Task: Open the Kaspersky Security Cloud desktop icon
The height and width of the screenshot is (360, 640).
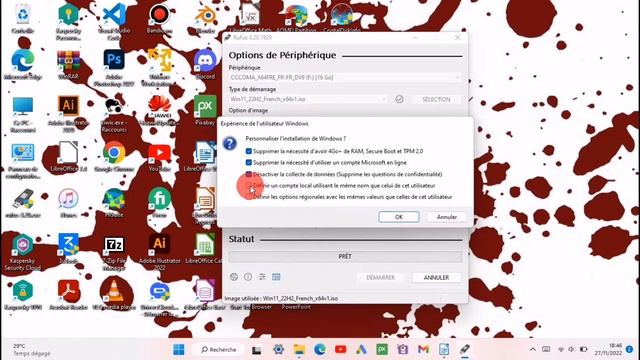Action: pos(23,252)
